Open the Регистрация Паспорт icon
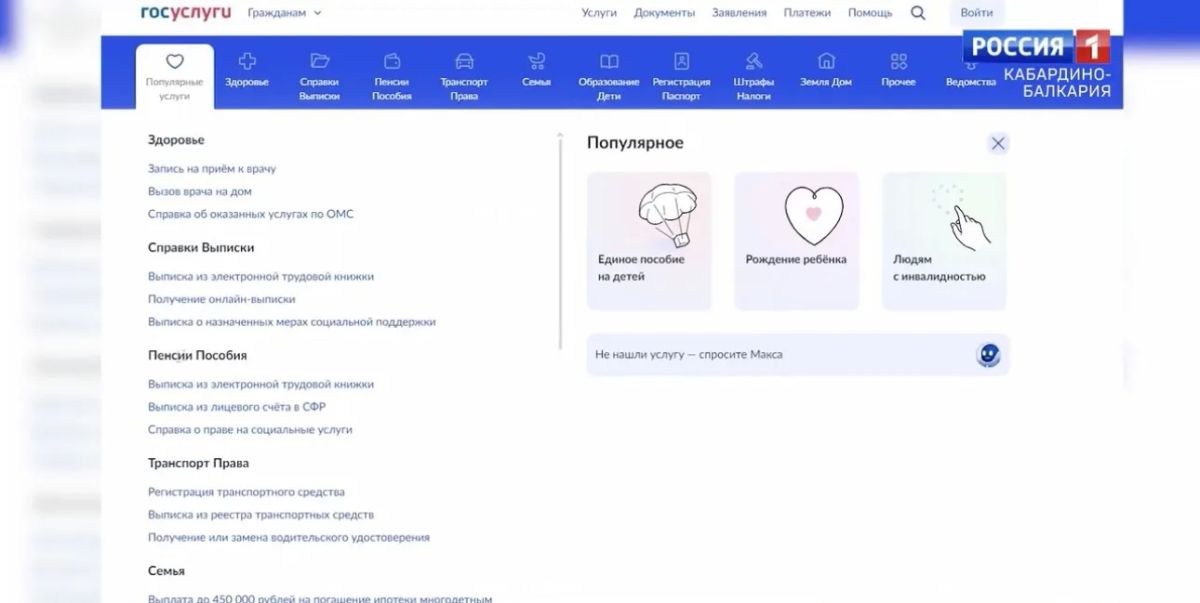Image resolution: width=1200 pixels, height=603 pixels. click(681, 61)
